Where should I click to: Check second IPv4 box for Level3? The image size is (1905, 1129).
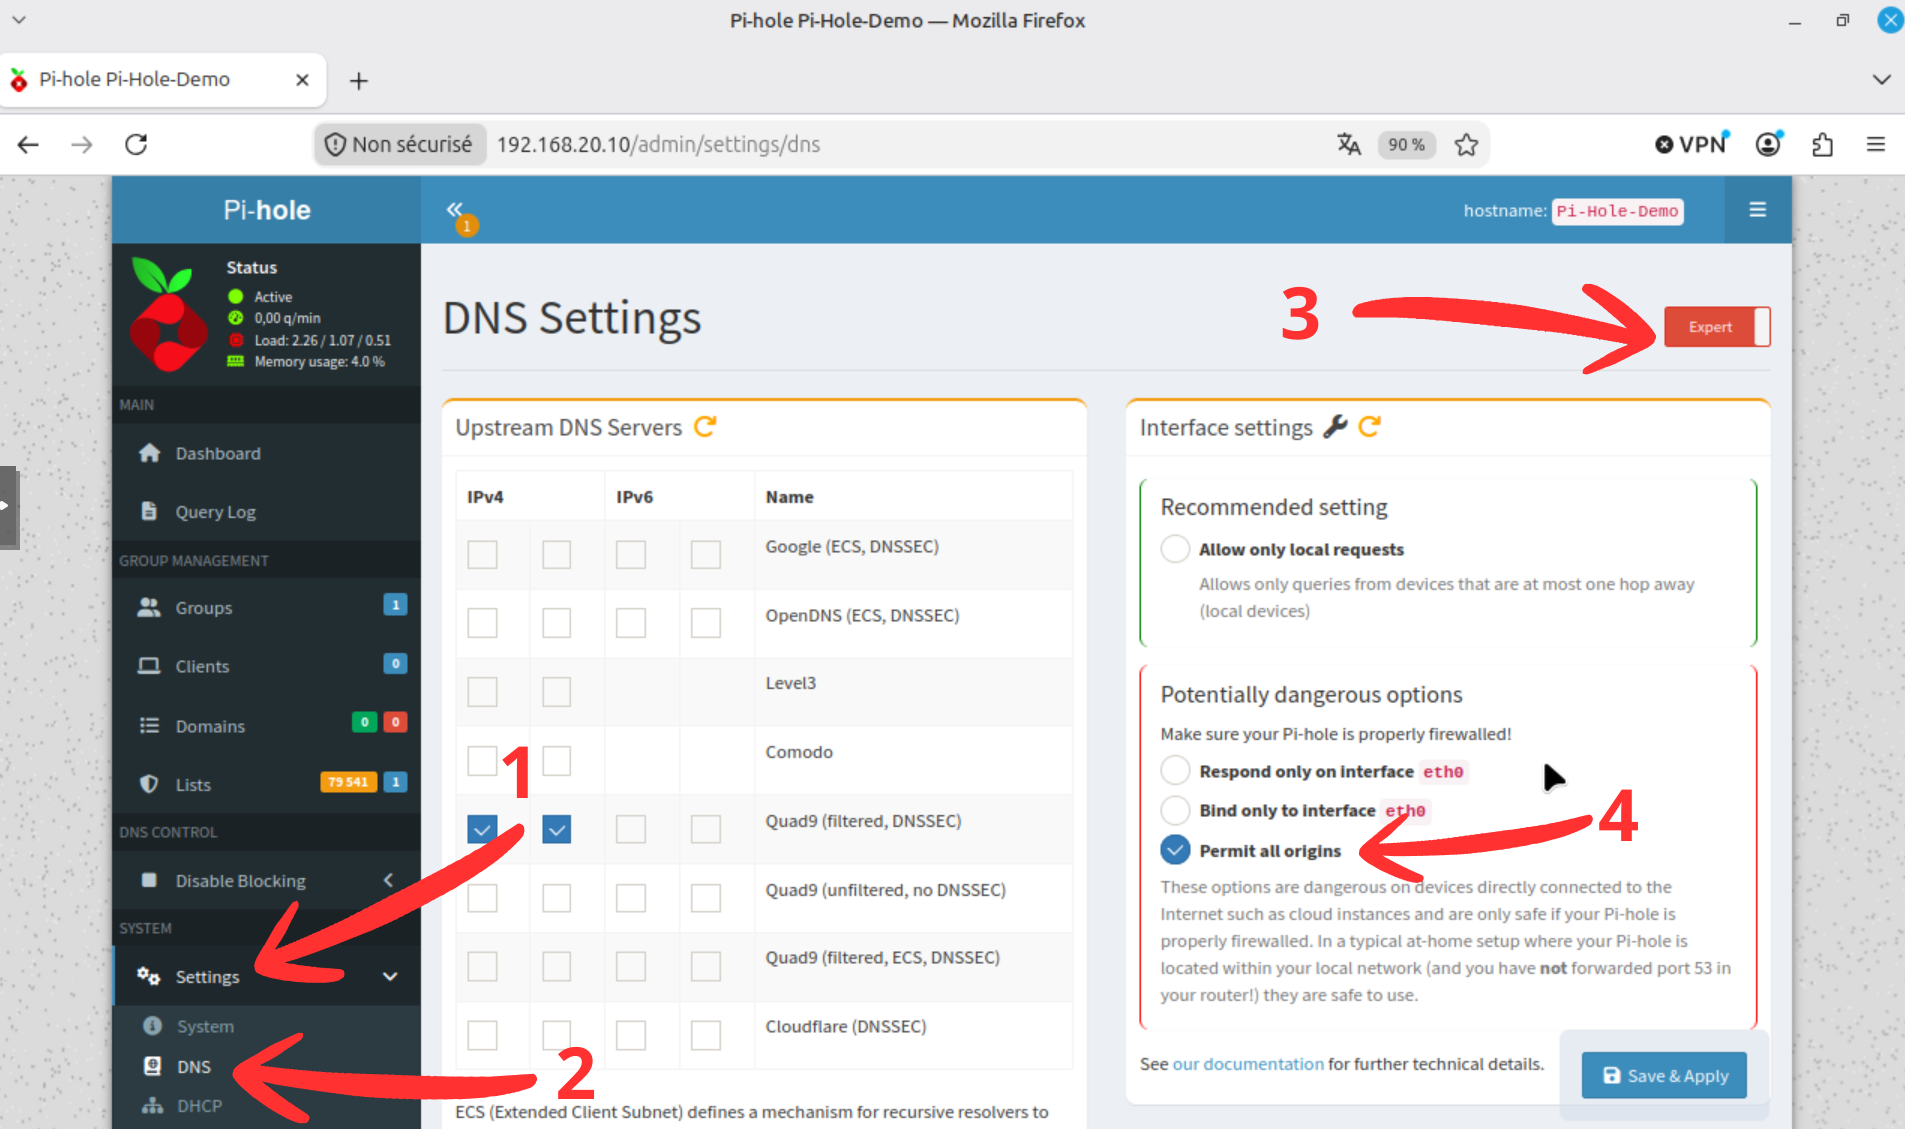pos(557,692)
